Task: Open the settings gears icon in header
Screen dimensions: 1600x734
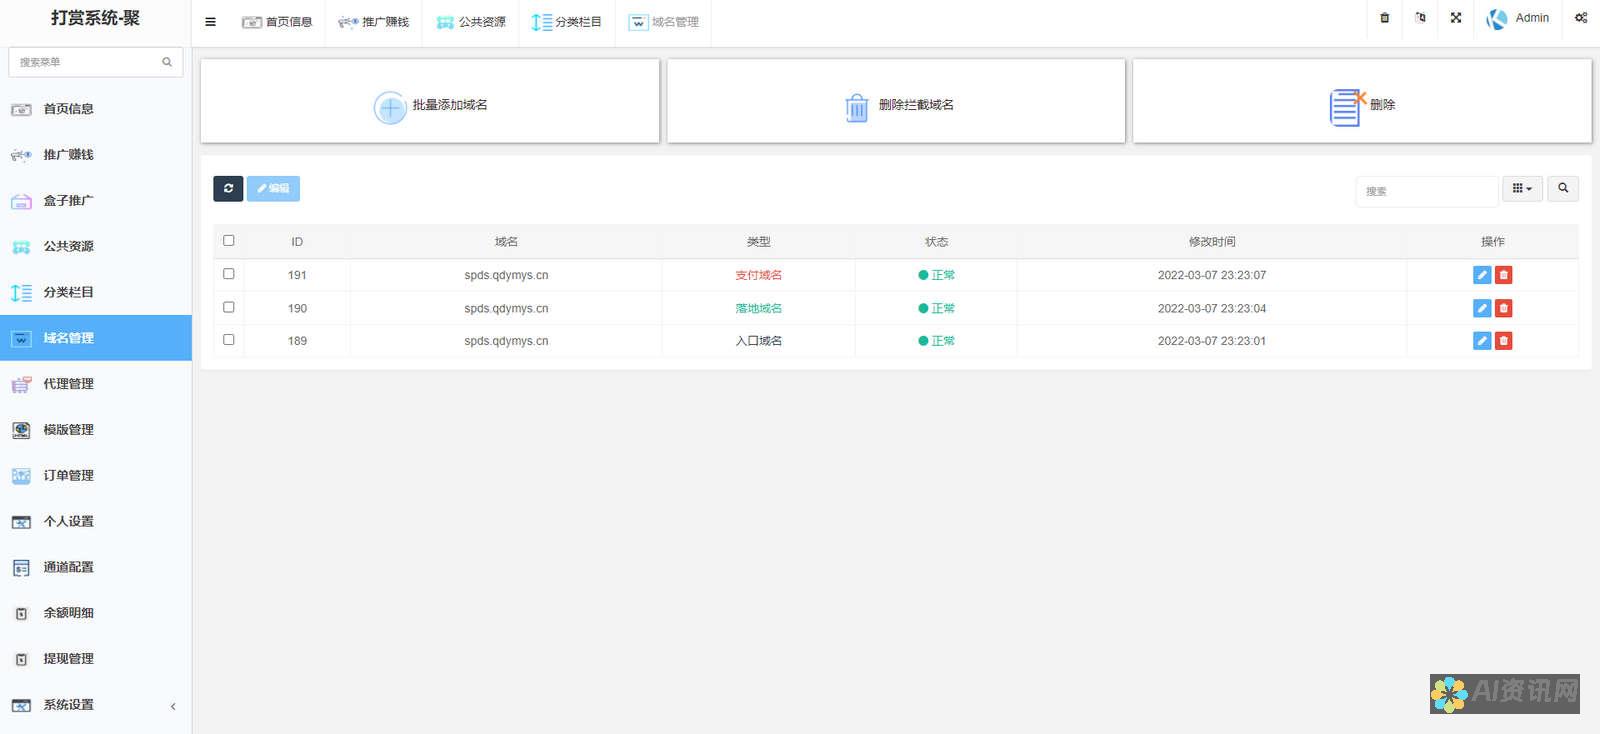Action: tap(1581, 18)
